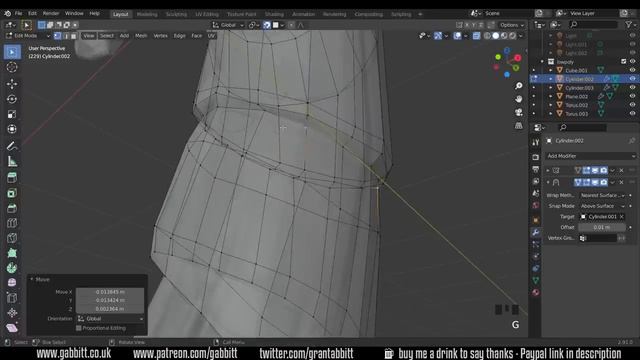
Task: Open the Window menu
Action: tap(74, 13)
